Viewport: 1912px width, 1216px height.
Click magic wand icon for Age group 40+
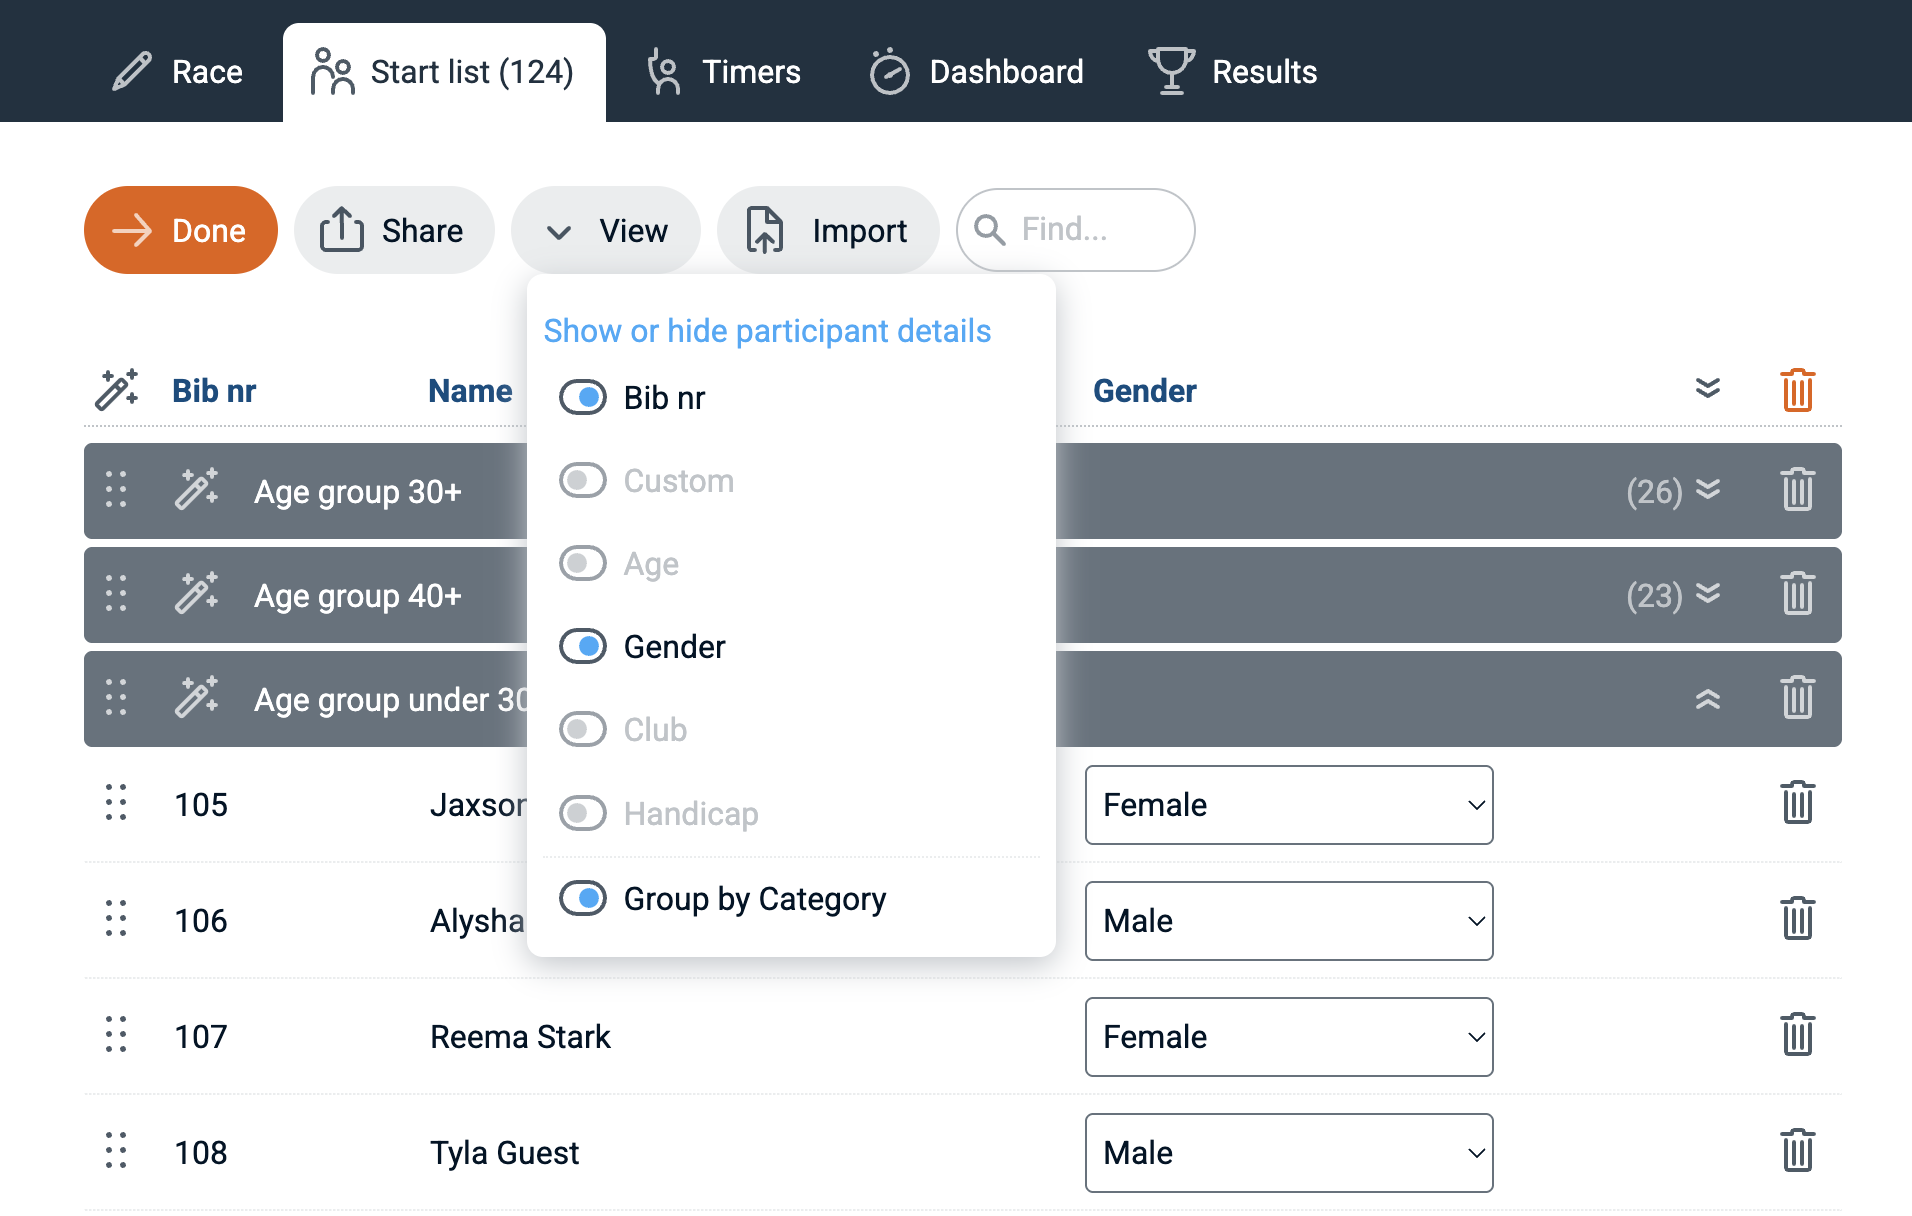point(197,595)
